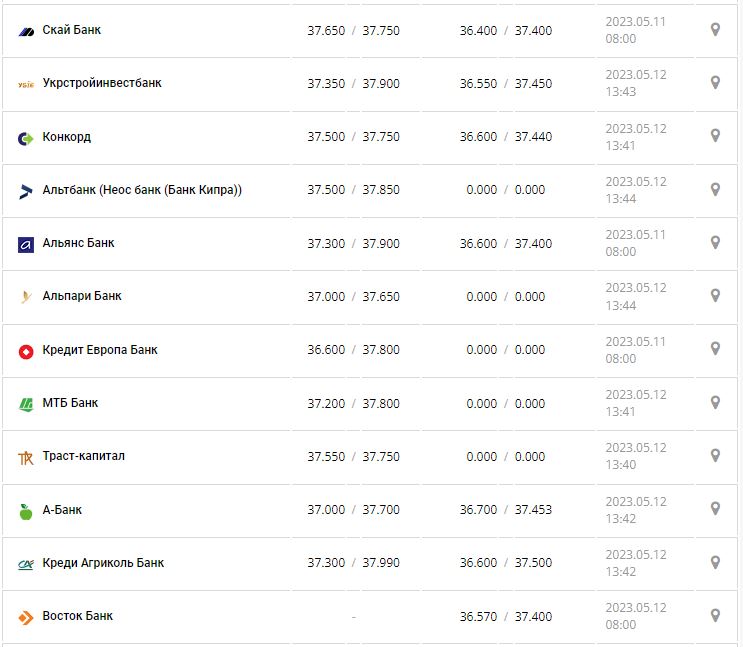The height and width of the screenshot is (647, 743).
Task: Click Восток Банк update time 2023.05.12 08:00
Action: 635,616
